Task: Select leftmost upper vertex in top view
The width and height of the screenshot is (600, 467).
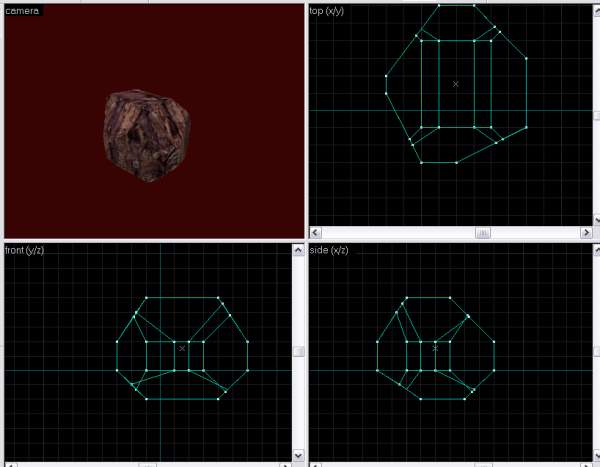Action: pos(386,75)
